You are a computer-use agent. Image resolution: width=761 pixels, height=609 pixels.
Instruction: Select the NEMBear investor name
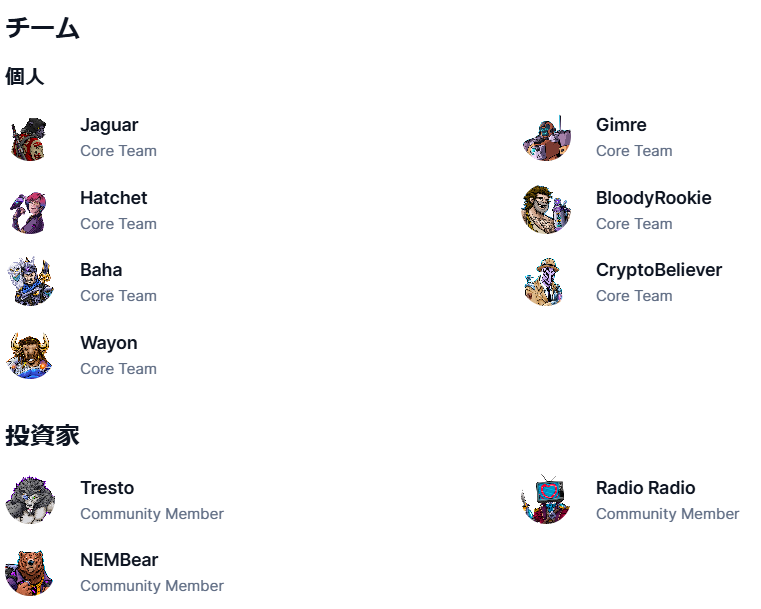119,560
